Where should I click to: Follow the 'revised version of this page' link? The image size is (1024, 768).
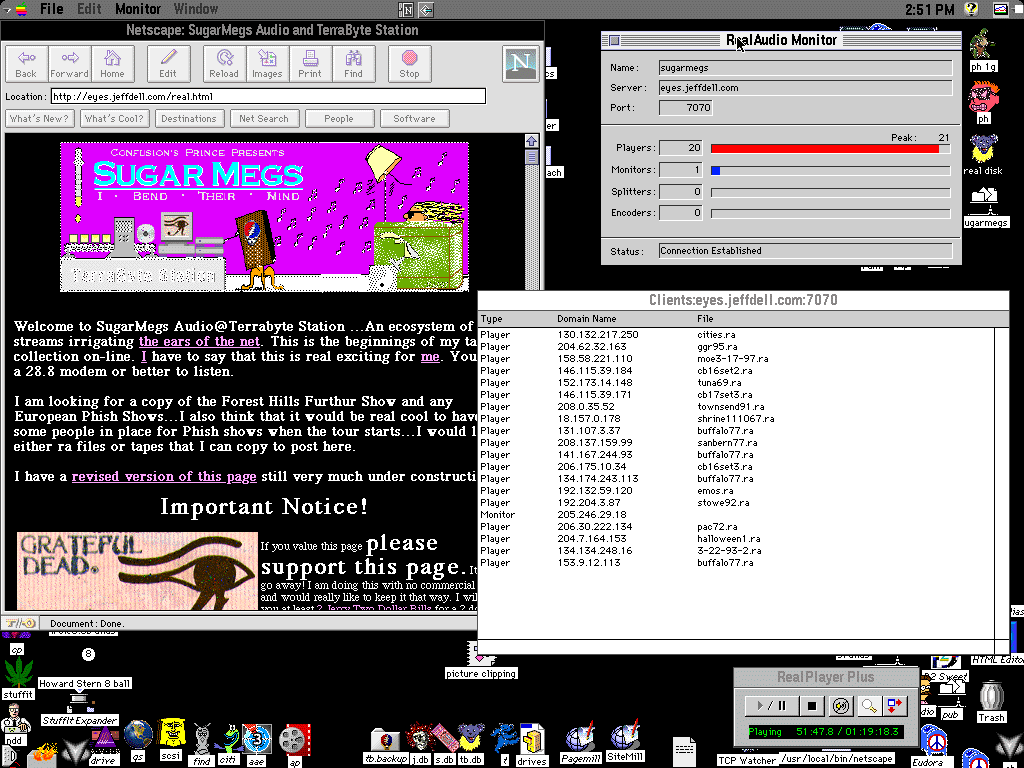click(164, 477)
